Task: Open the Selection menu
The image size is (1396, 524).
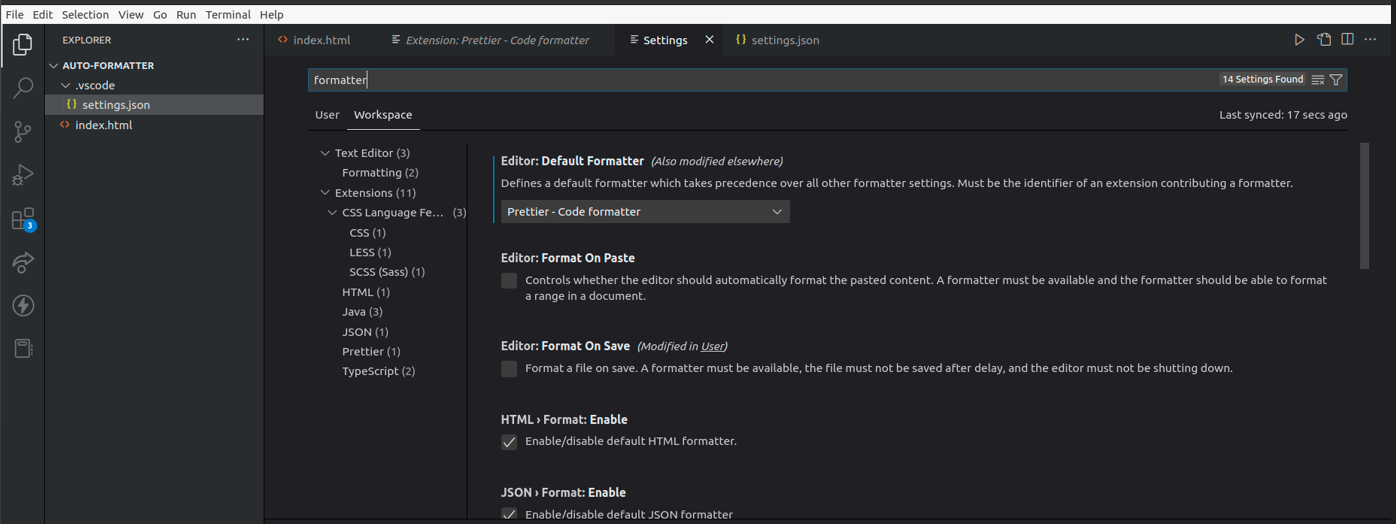Action: (85, 15)
